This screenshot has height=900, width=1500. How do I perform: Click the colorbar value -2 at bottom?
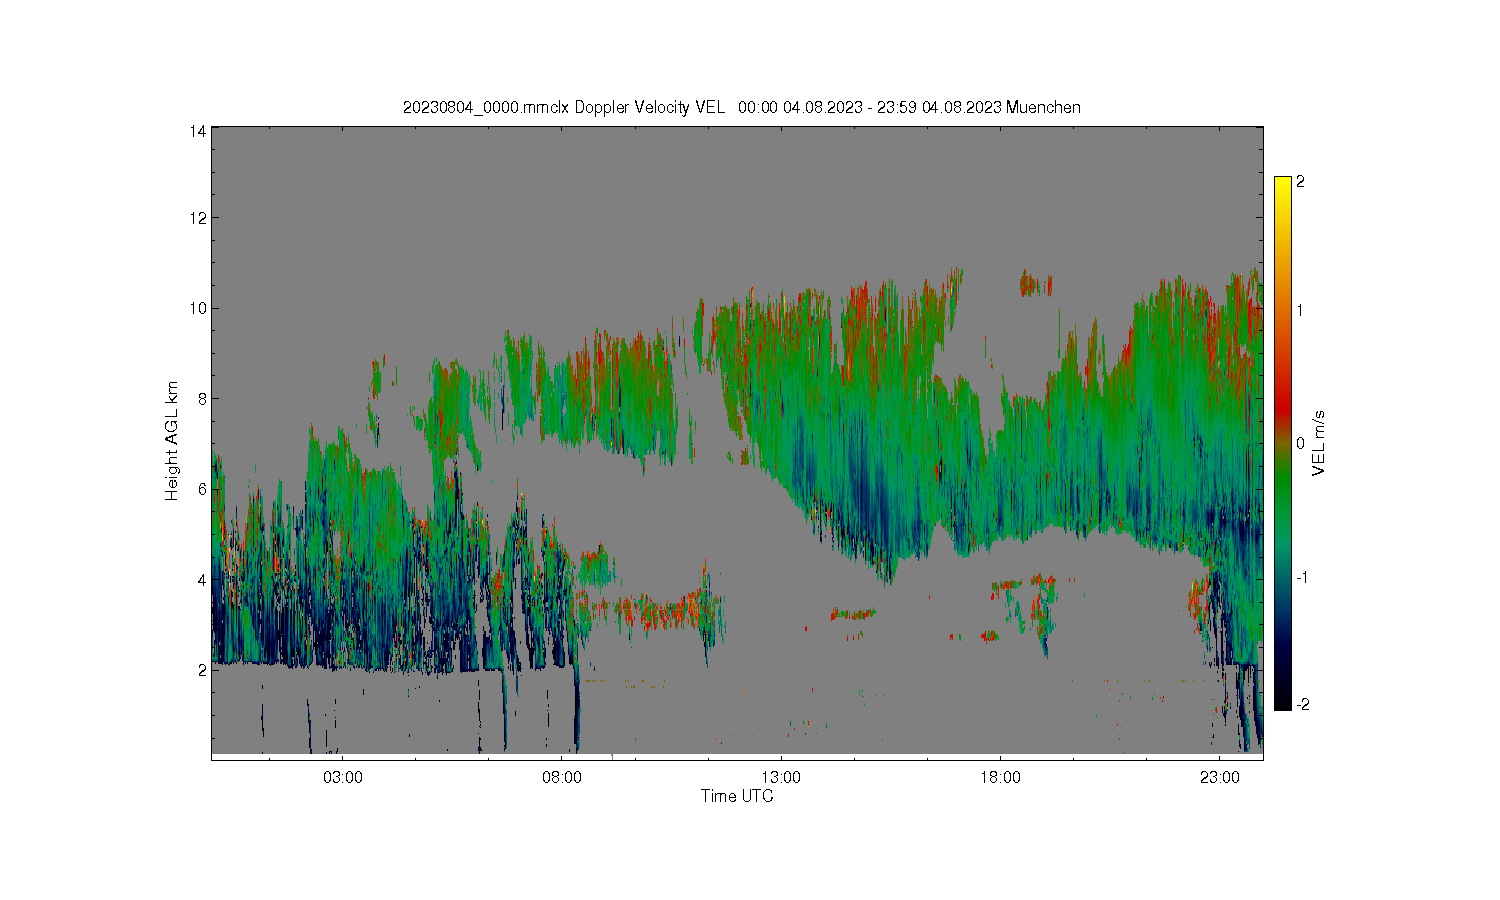tap(1302, 704)
